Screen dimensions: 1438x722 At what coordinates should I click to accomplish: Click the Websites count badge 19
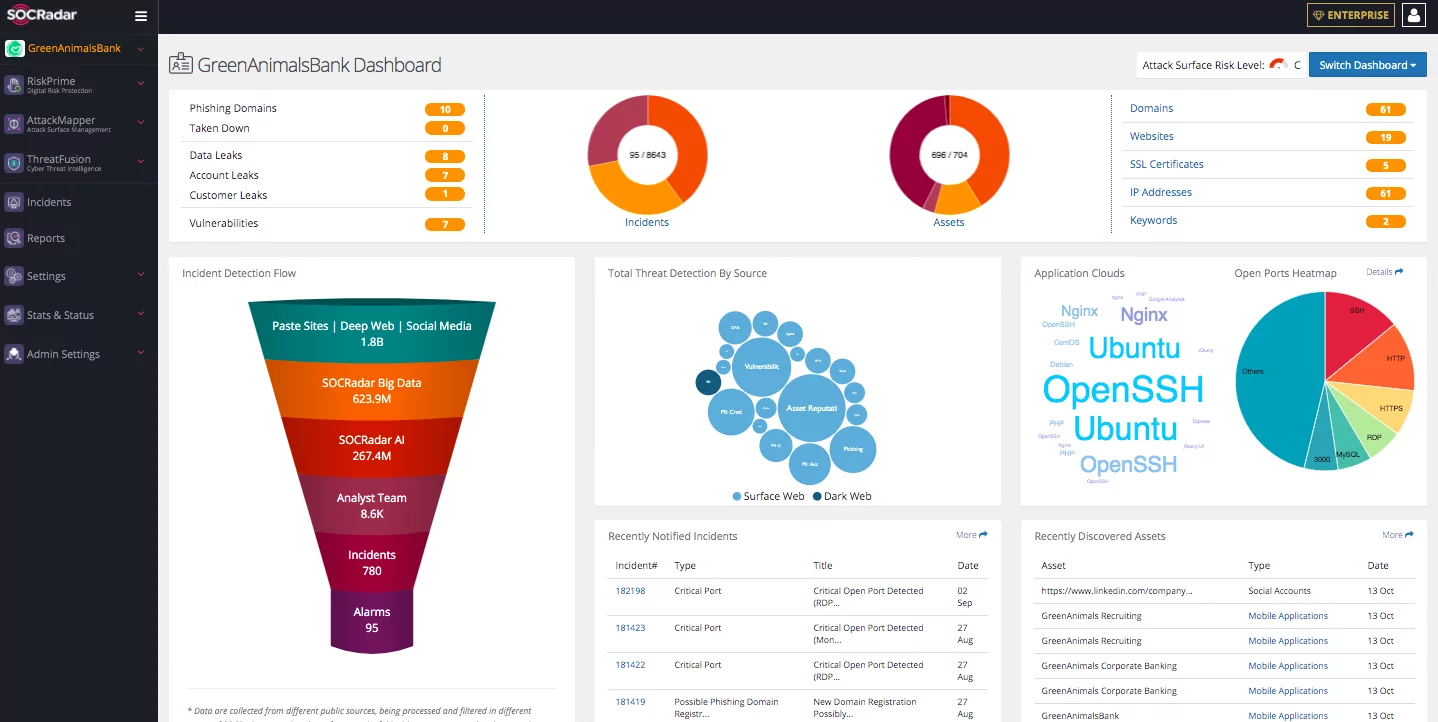pyautogui.click(x=1386, y=137)
